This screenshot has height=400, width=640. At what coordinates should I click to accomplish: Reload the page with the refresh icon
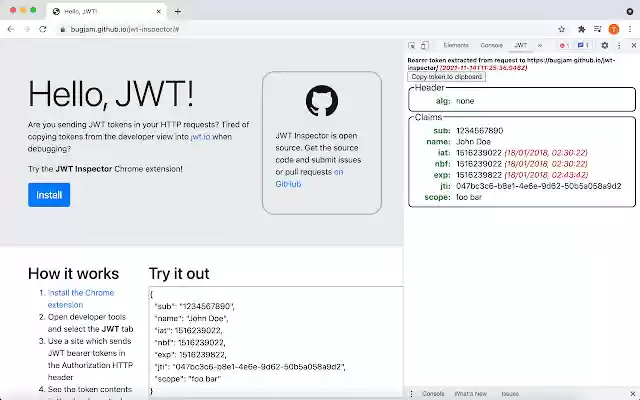click(43, 29)
